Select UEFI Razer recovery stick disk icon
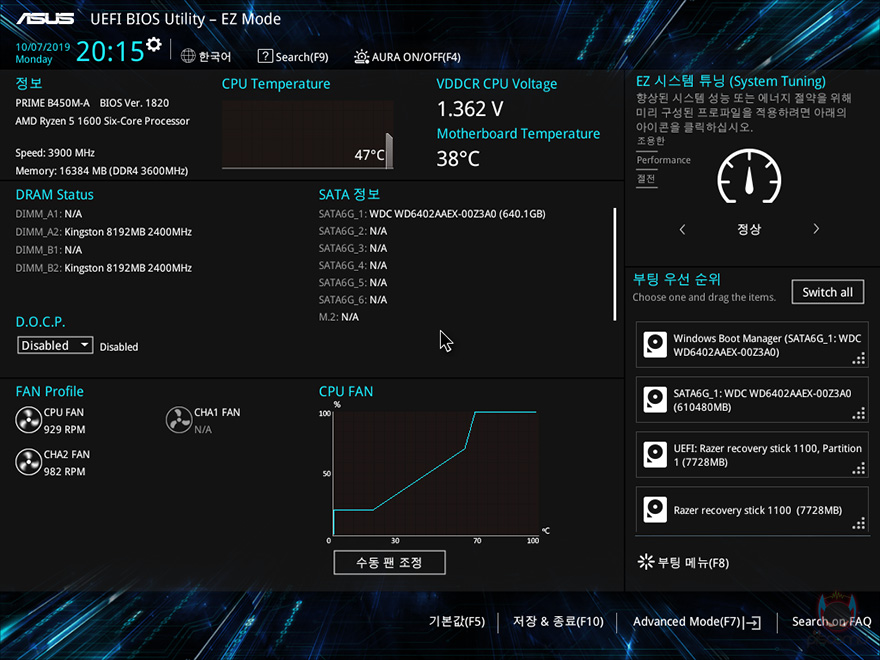This screenshot has width=880, height=660. 655,455
